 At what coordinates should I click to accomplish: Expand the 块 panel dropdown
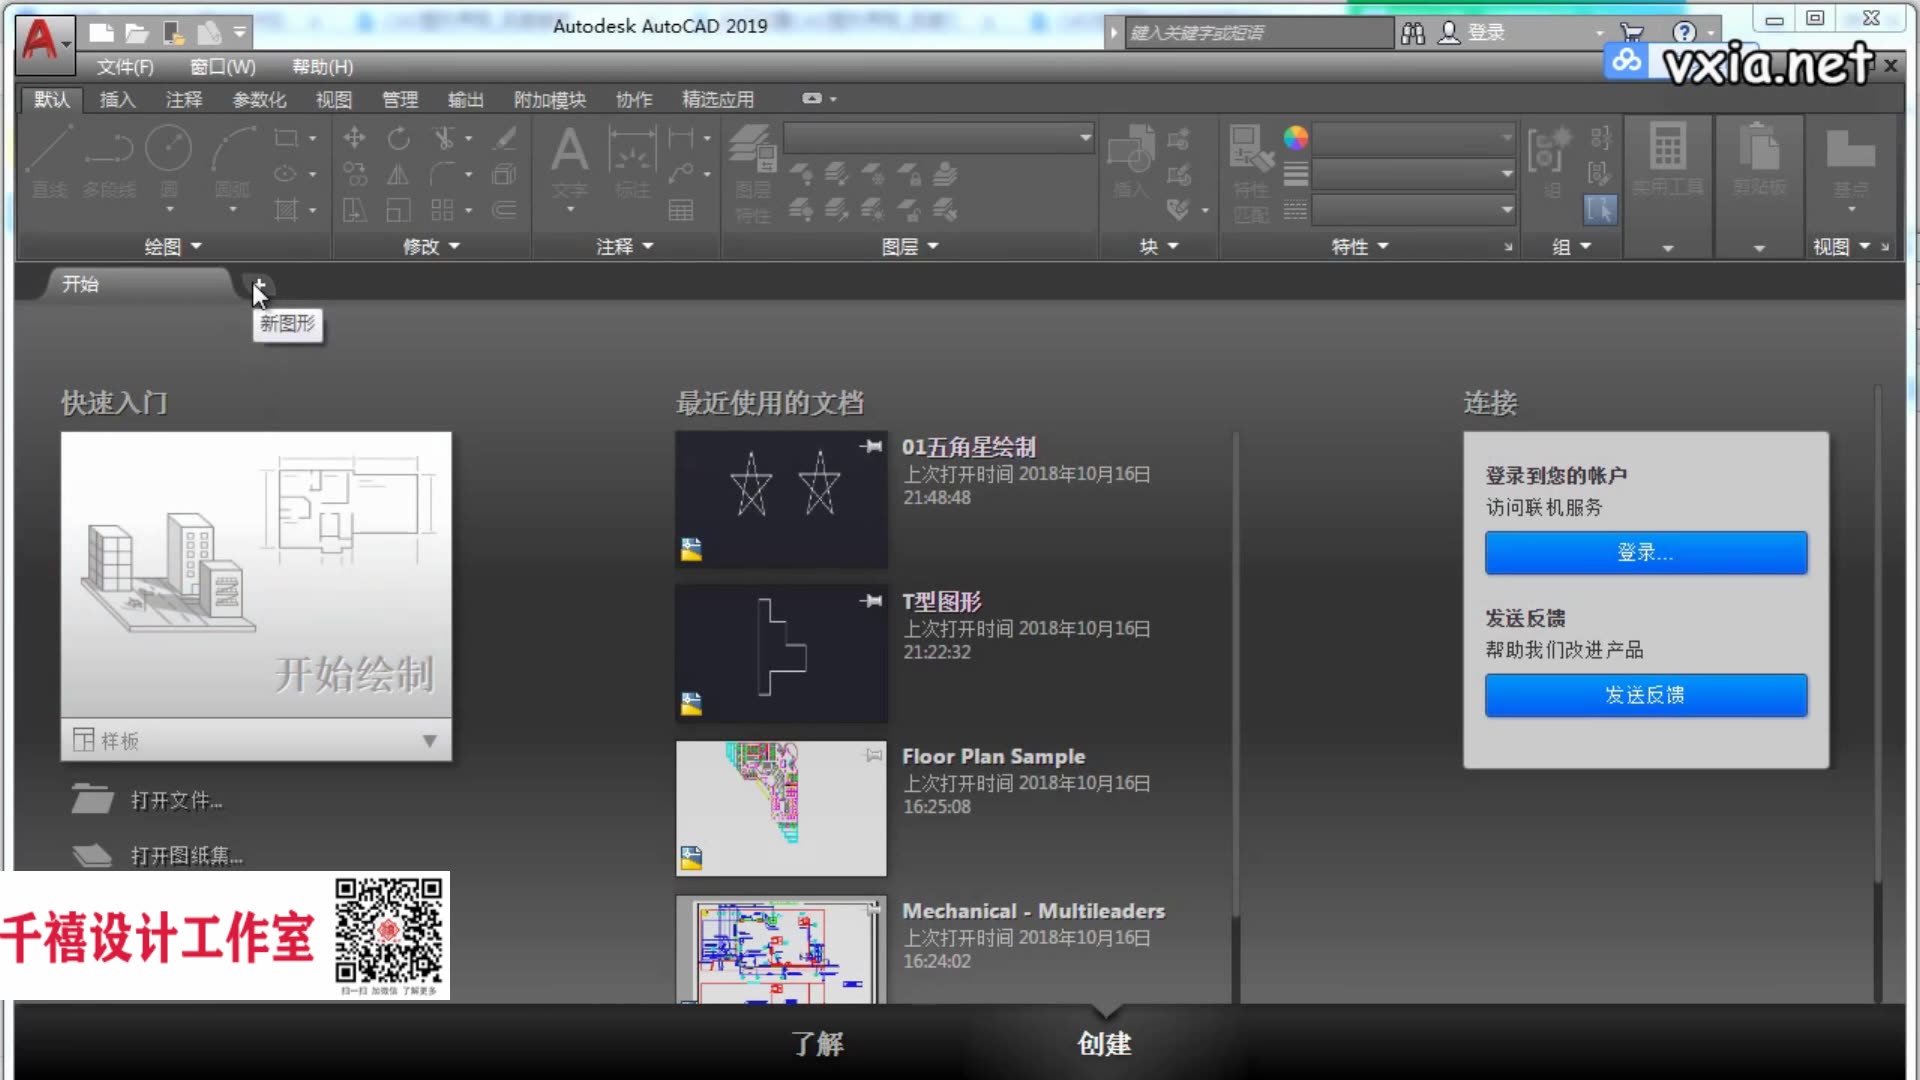click(x=1159, y=247)
